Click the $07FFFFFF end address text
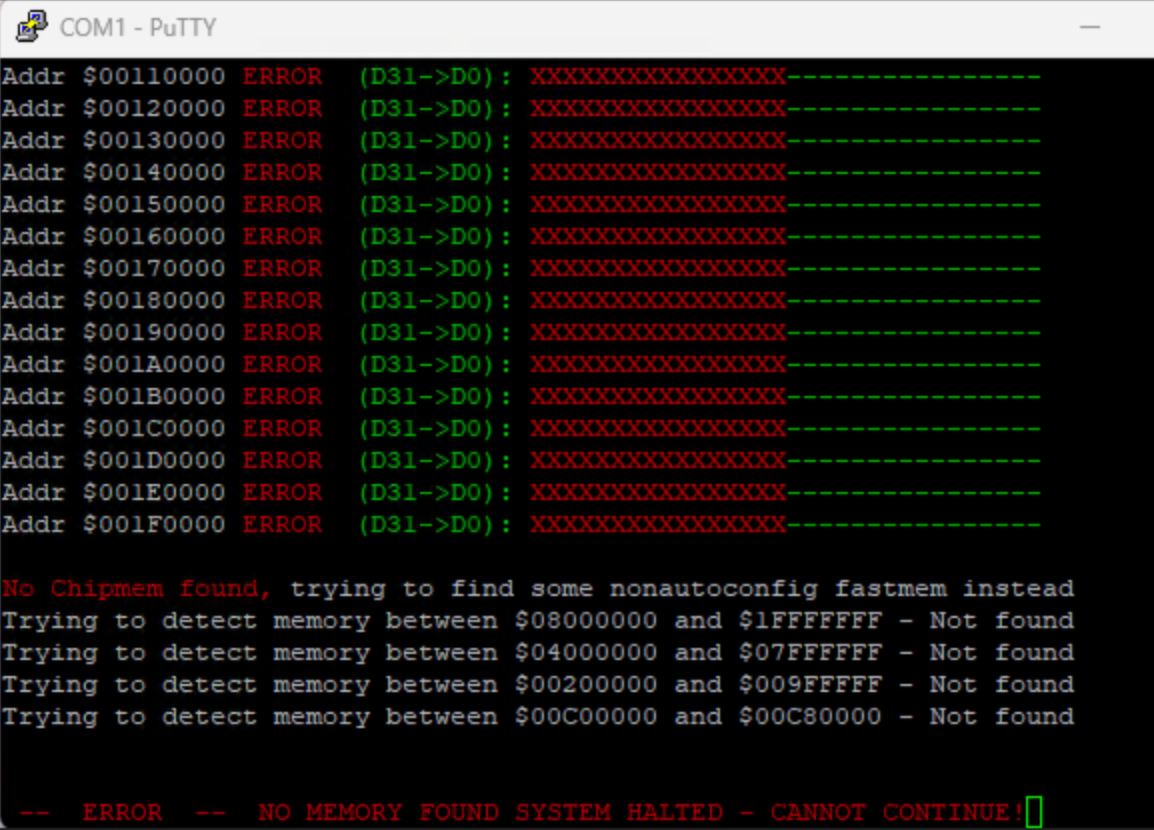 click(x=810, y=653)
